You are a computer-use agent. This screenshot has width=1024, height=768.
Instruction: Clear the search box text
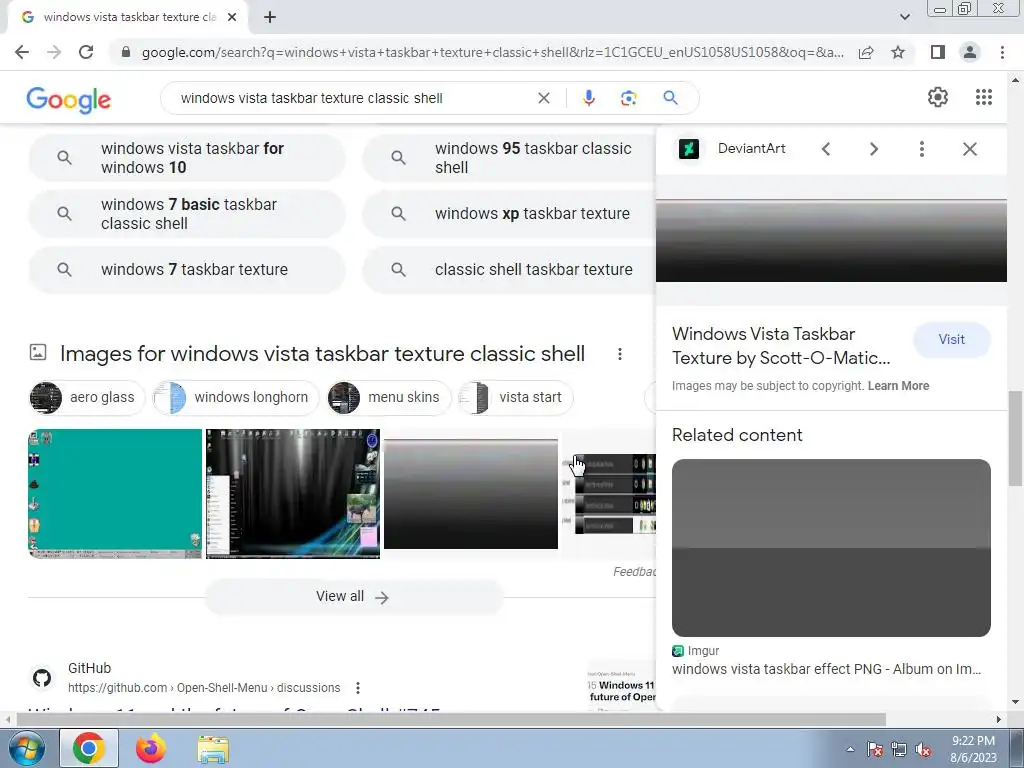coord(543,98)
